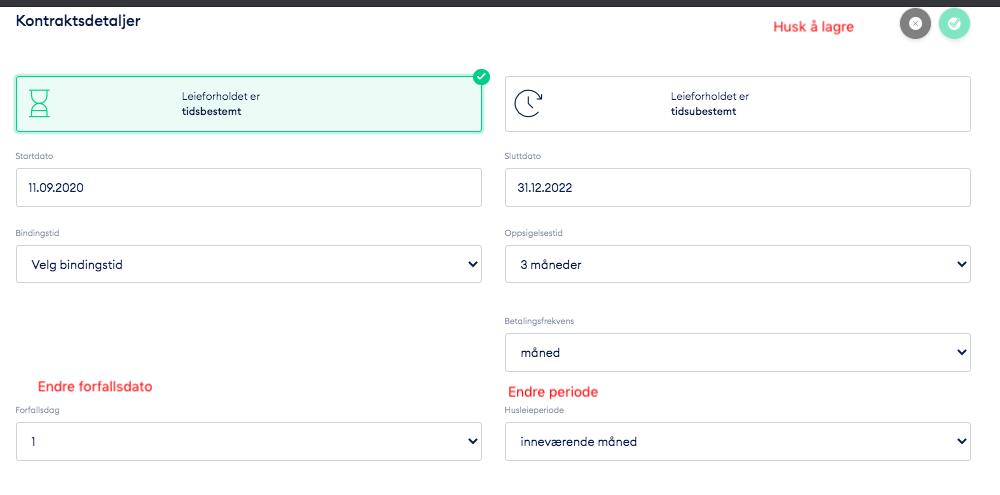Expand the Oppsigelsestid dropdown showing 3 måneder
Screen dimensions: 1000x495
737,264
